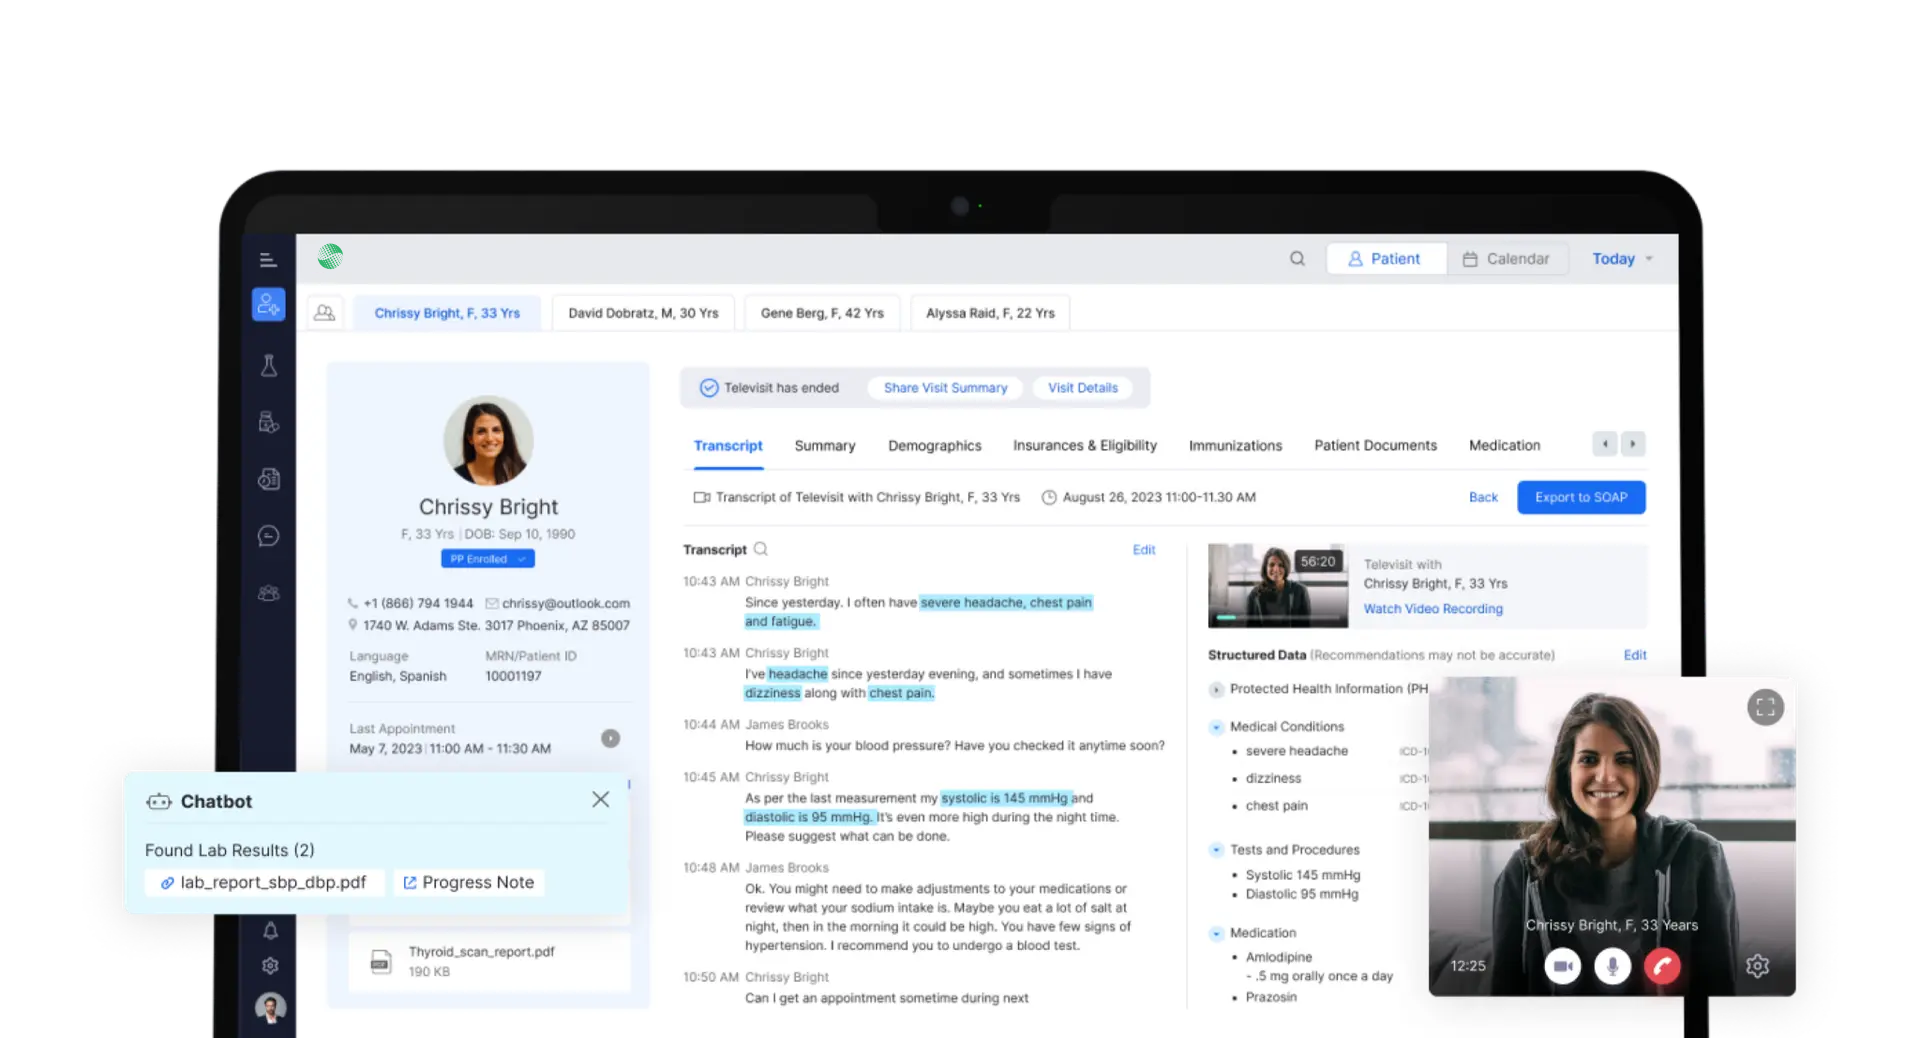Search transcript using magnifier icon
Image resolution: width=1920 pixels, height=1038 pixels.
pyautogui.click(x=761, y=549)
